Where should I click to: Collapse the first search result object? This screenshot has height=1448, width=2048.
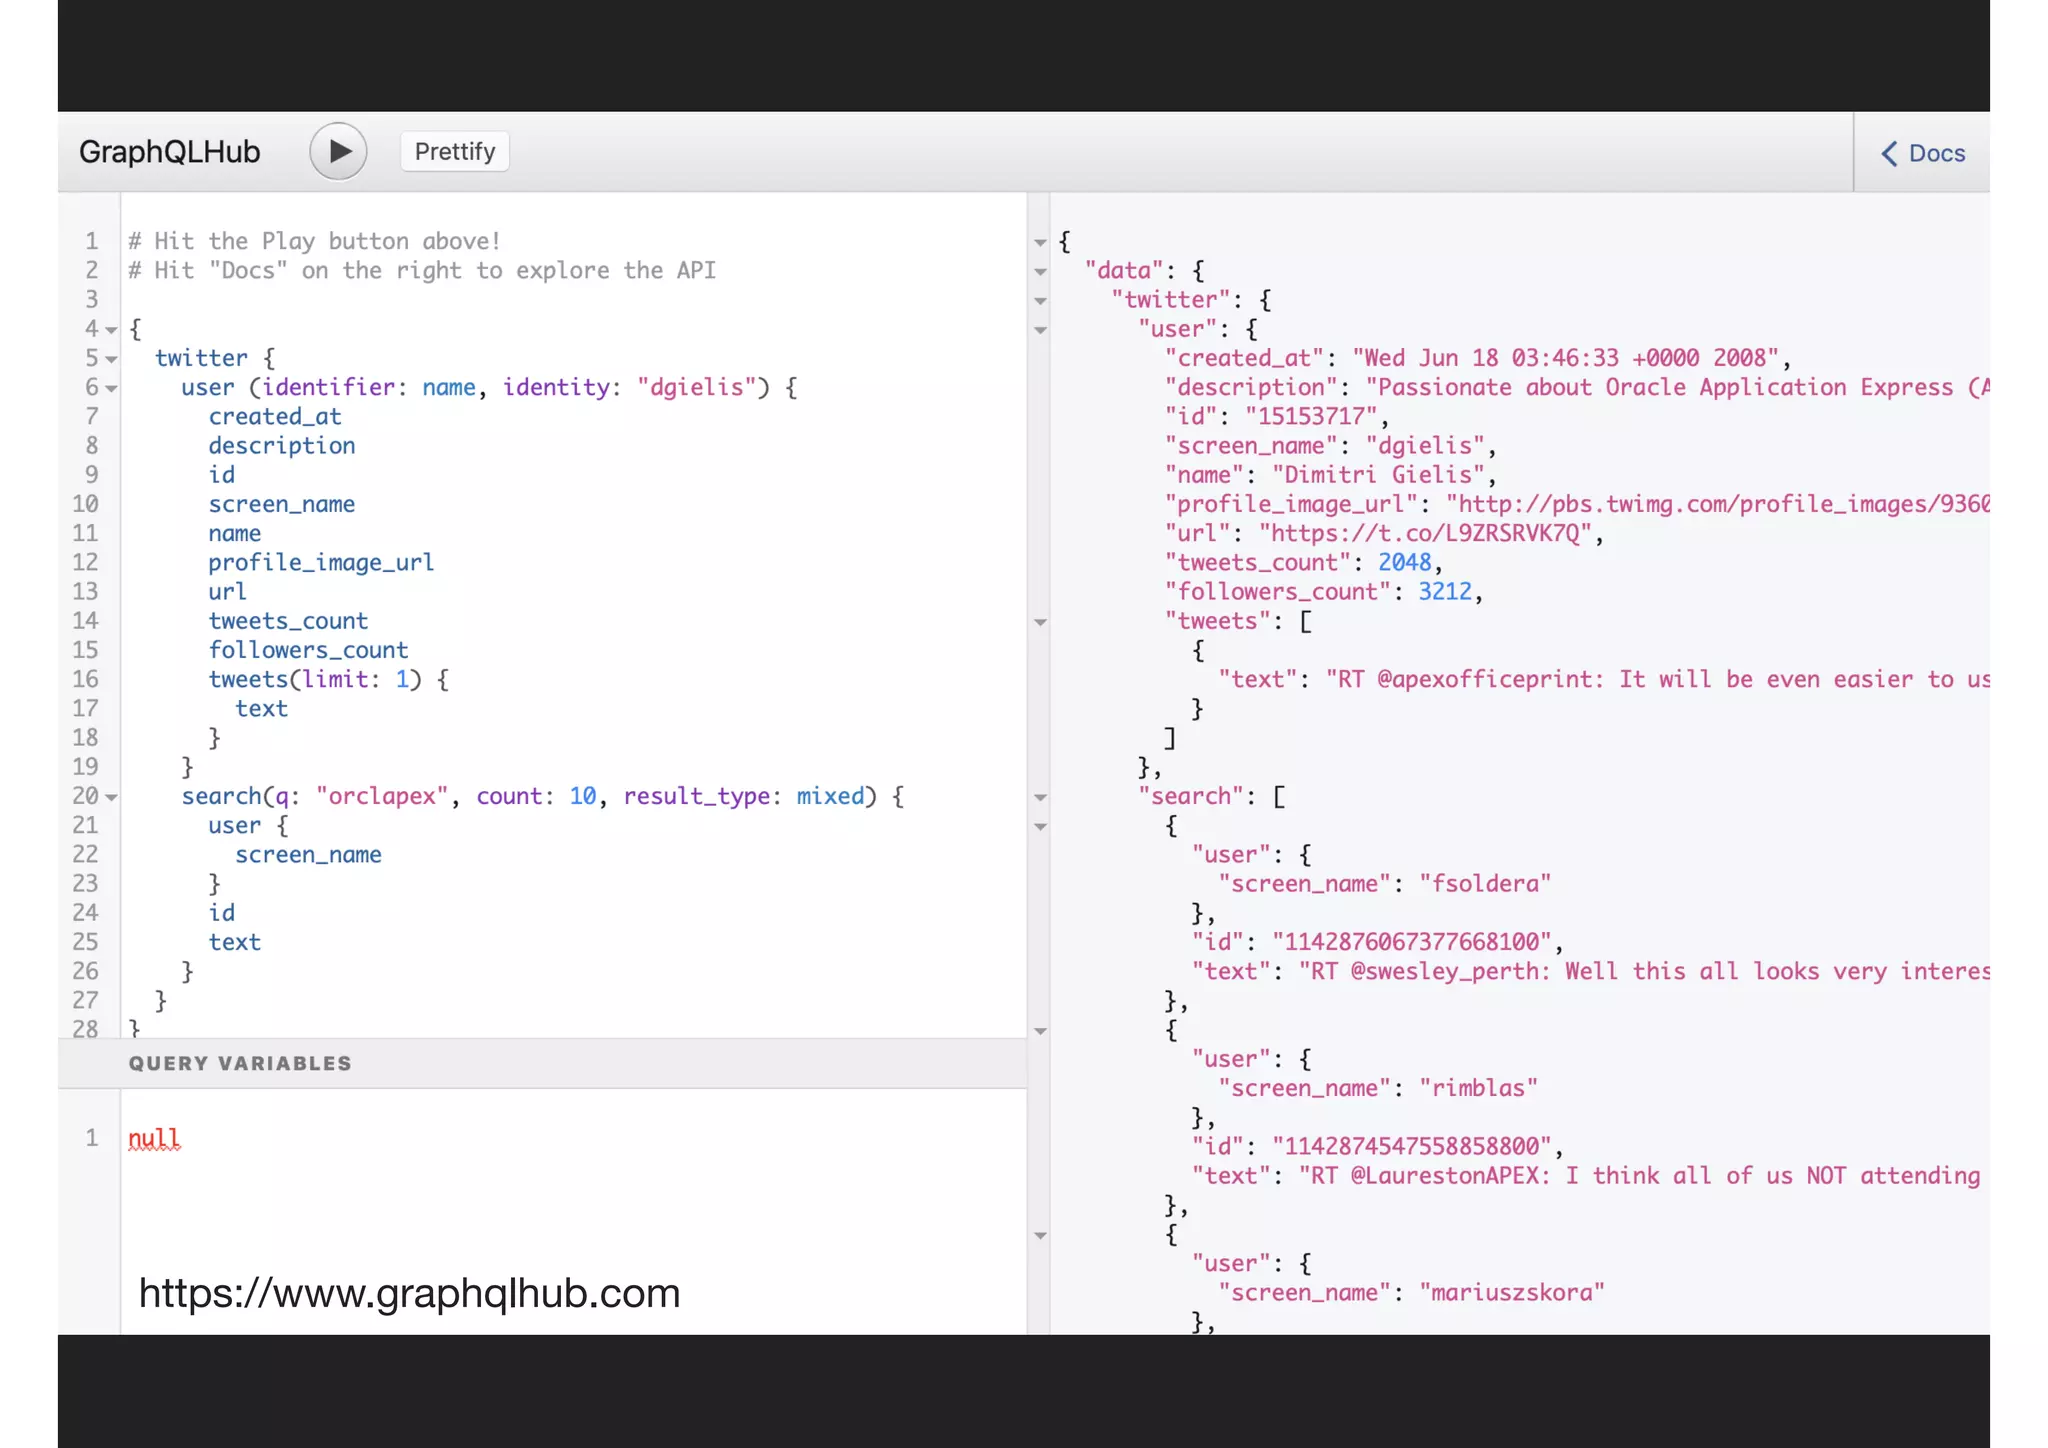pyautogui.click(x=1040, y=826)
